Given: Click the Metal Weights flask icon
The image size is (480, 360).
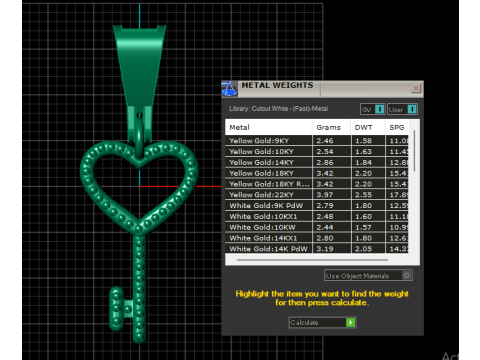Looking at the screenshot, I should [229, 89].
